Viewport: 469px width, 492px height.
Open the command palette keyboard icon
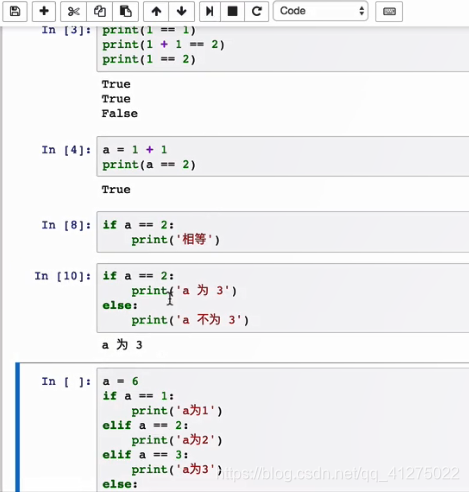coord(389,11)
